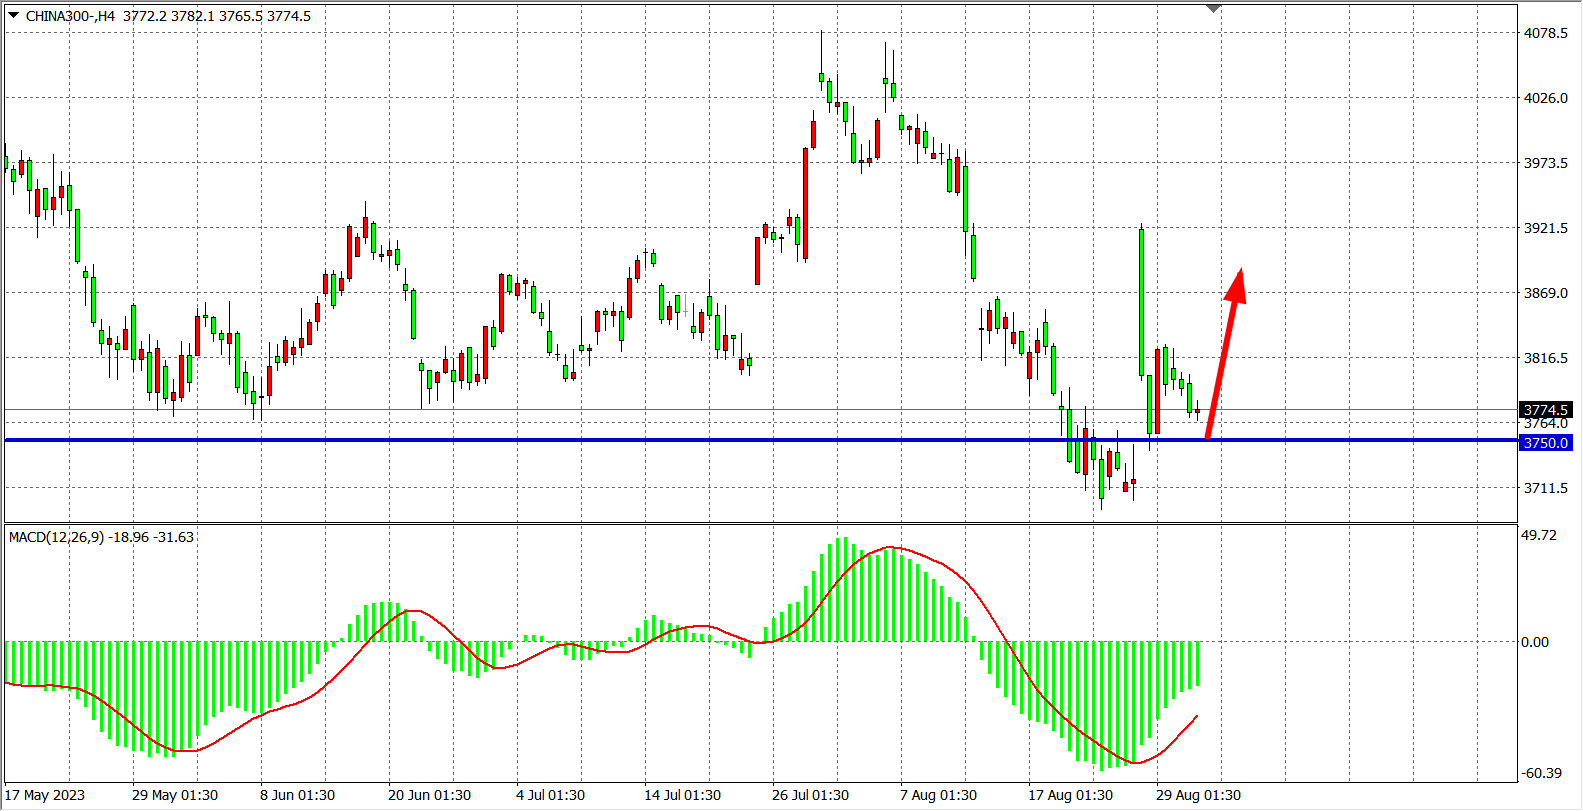
Task: Click the CHINA300-,H4 symbol title
Action: [x=70, y=16]
